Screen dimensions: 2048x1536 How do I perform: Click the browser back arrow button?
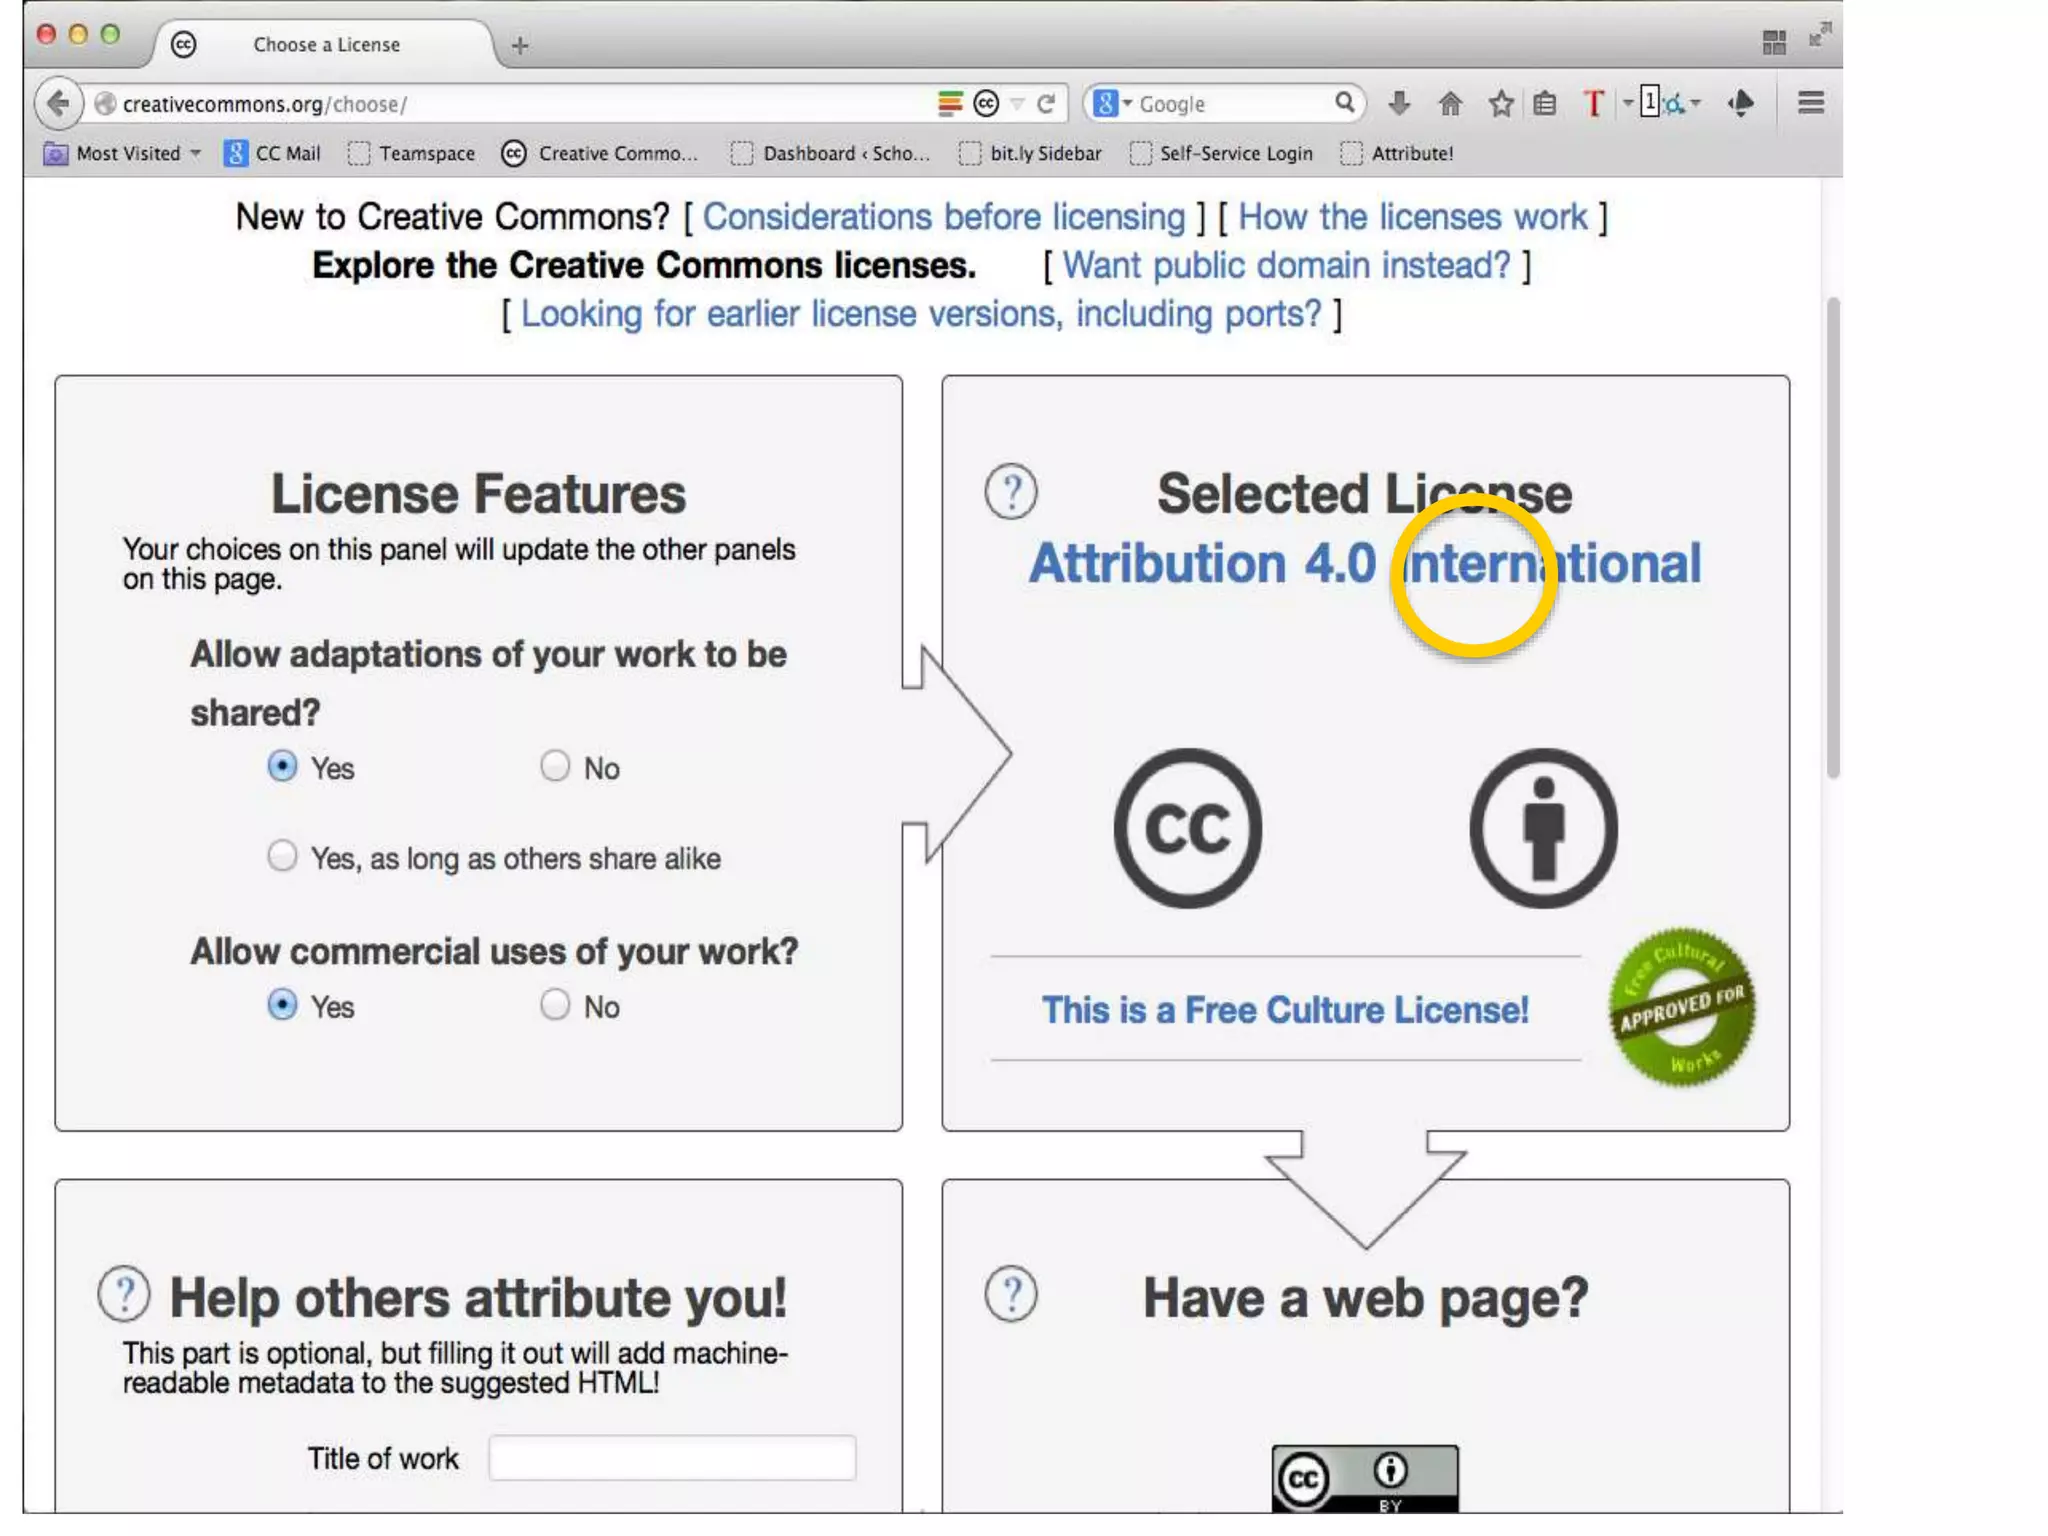[58, 103]
